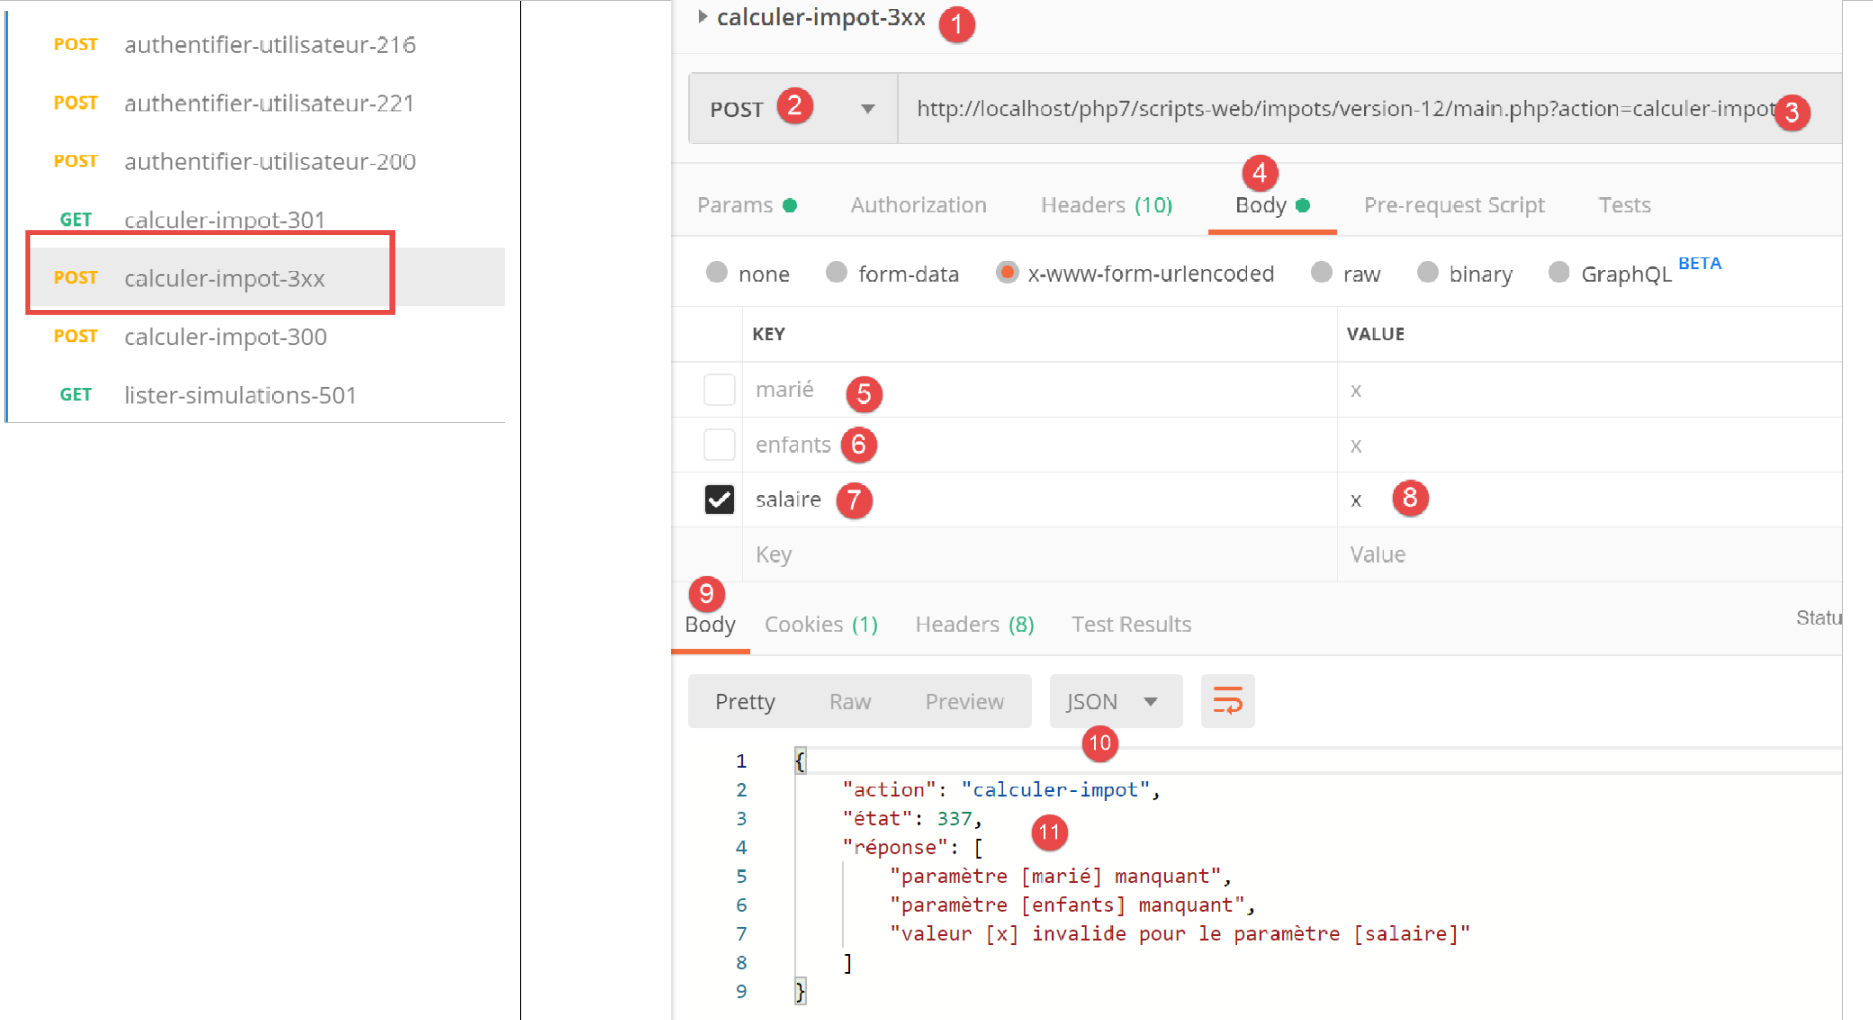Open the POST method dropdown
Image resolution: width=1873 pixels, height=1020 pixels.
pos(867,109)
